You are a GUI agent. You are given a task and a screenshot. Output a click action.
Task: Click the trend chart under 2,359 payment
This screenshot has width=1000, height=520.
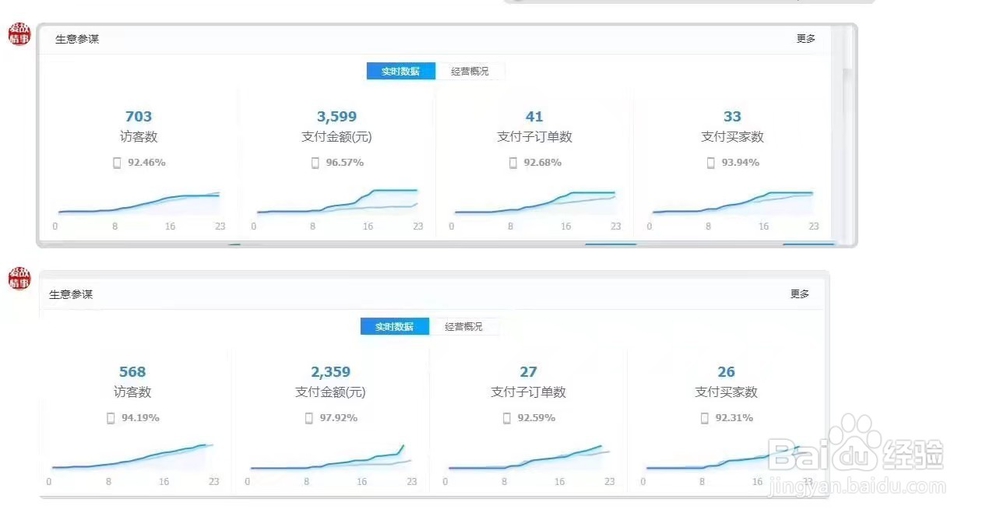click(x=331, y=457)
